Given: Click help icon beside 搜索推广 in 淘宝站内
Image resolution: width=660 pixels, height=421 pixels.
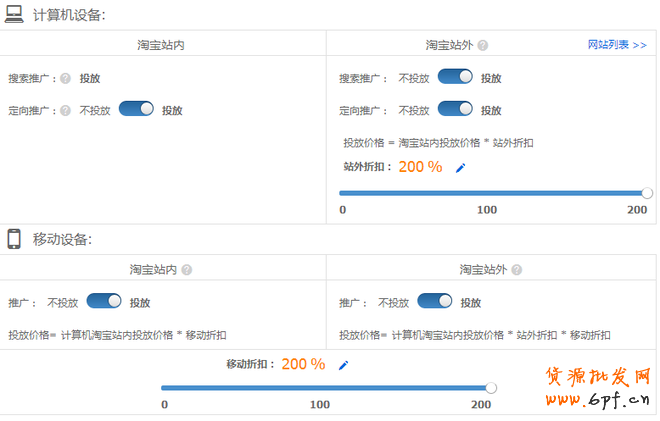Looking at the screenshot, I should 65,78.
